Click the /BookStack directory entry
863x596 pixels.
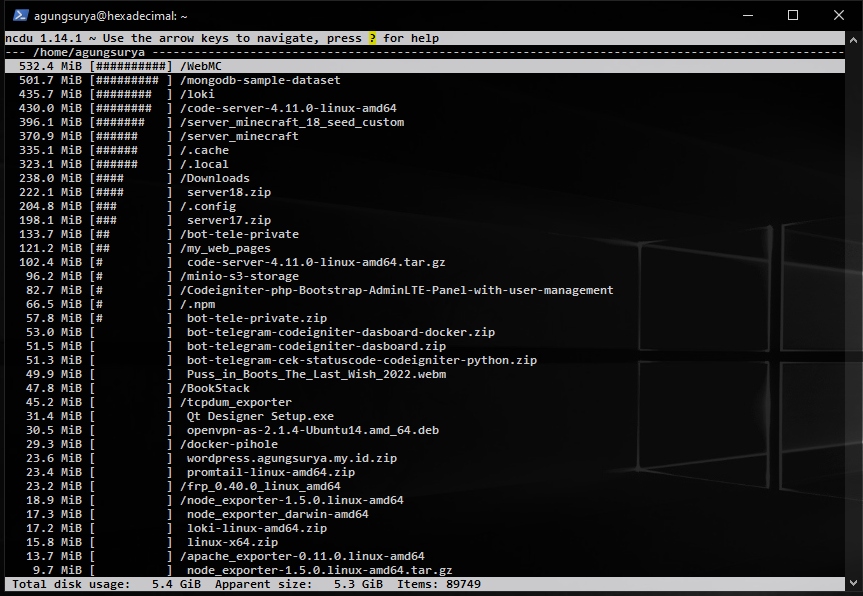pyautogui.click(x=215, y=388)
